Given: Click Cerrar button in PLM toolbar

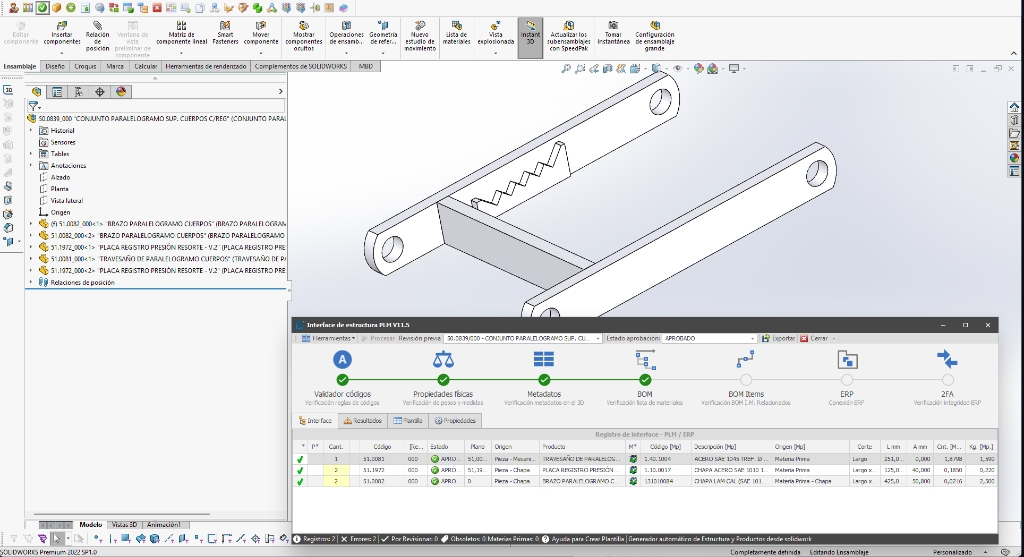Looking at the screenshot, I should tap(814, 338).
